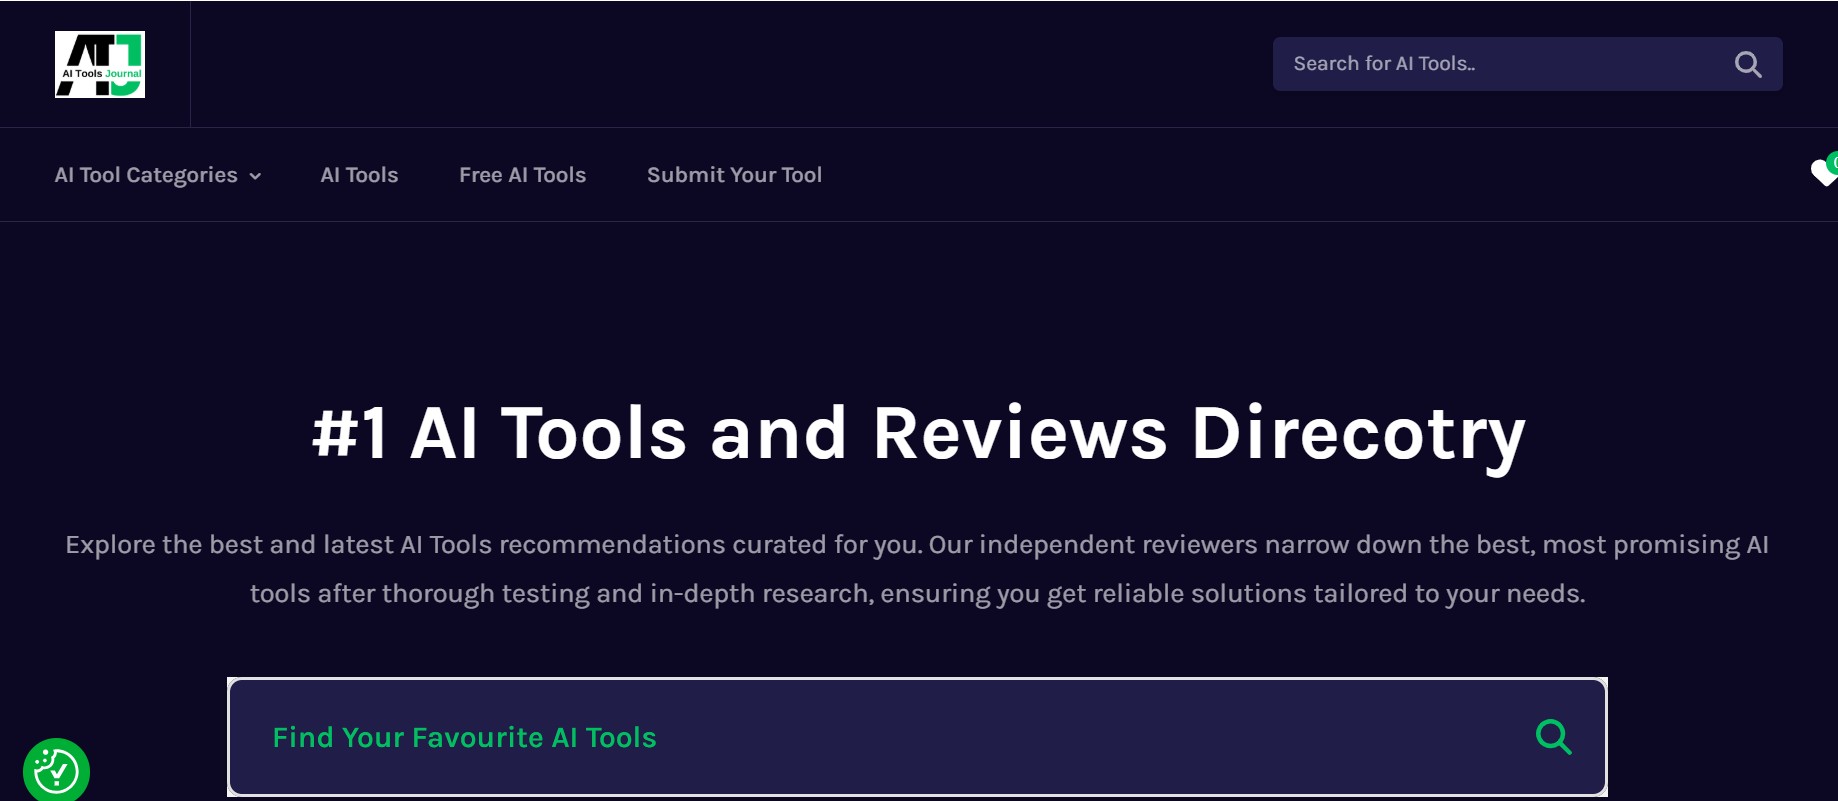This screenshot has height=801, width=1838.
Task: Click the AI Tools Journal logo
Action: click(x=100, y=64)
